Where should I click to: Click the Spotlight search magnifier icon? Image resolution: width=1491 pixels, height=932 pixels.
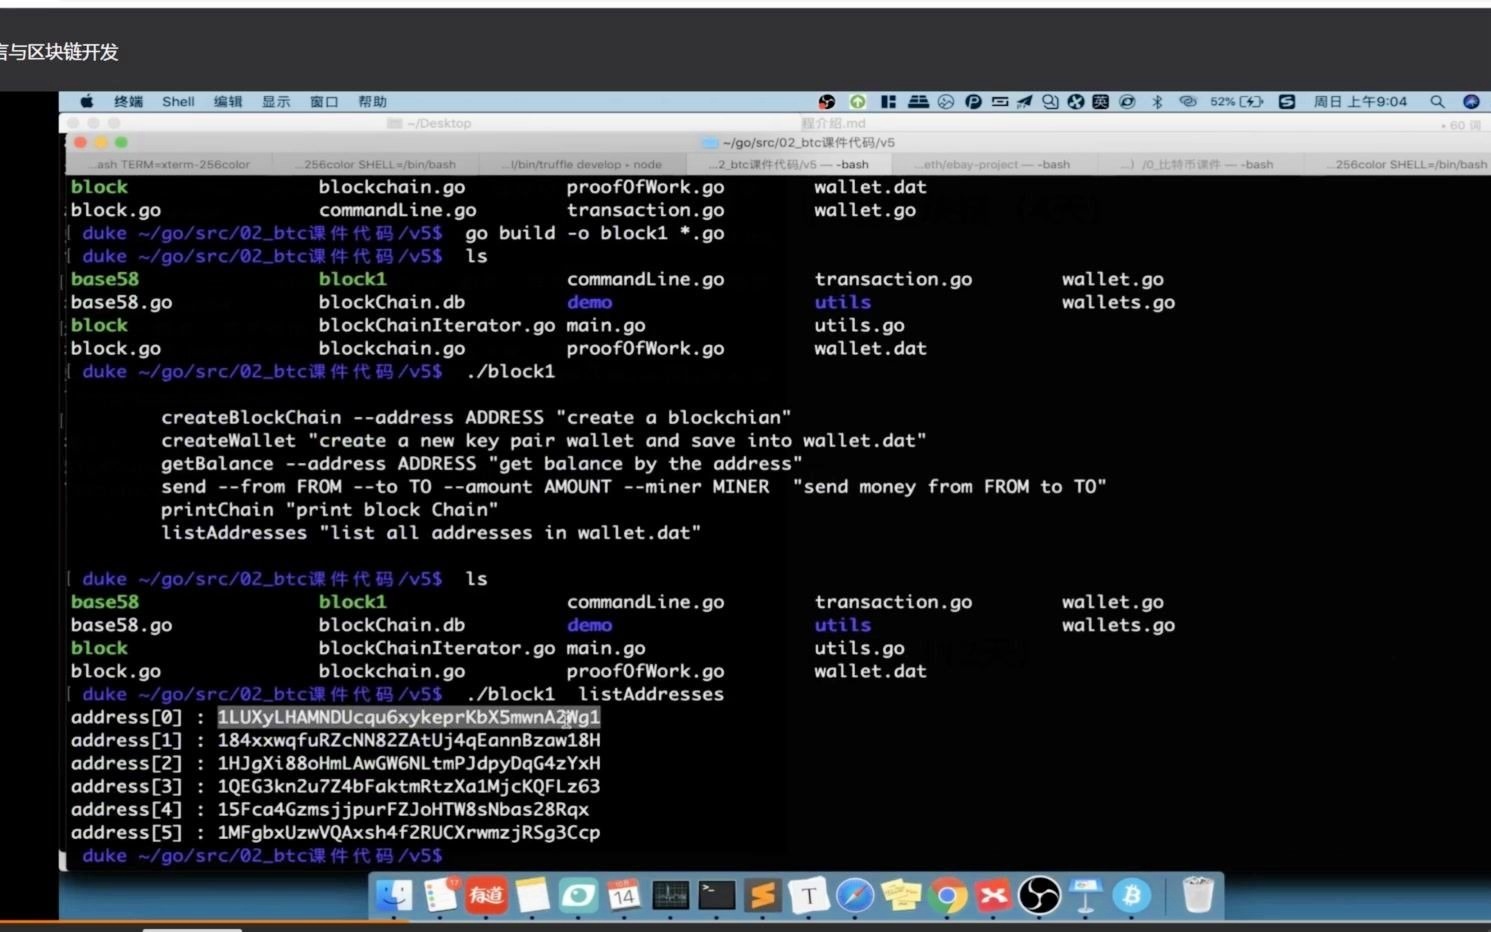click(1437, 102)
